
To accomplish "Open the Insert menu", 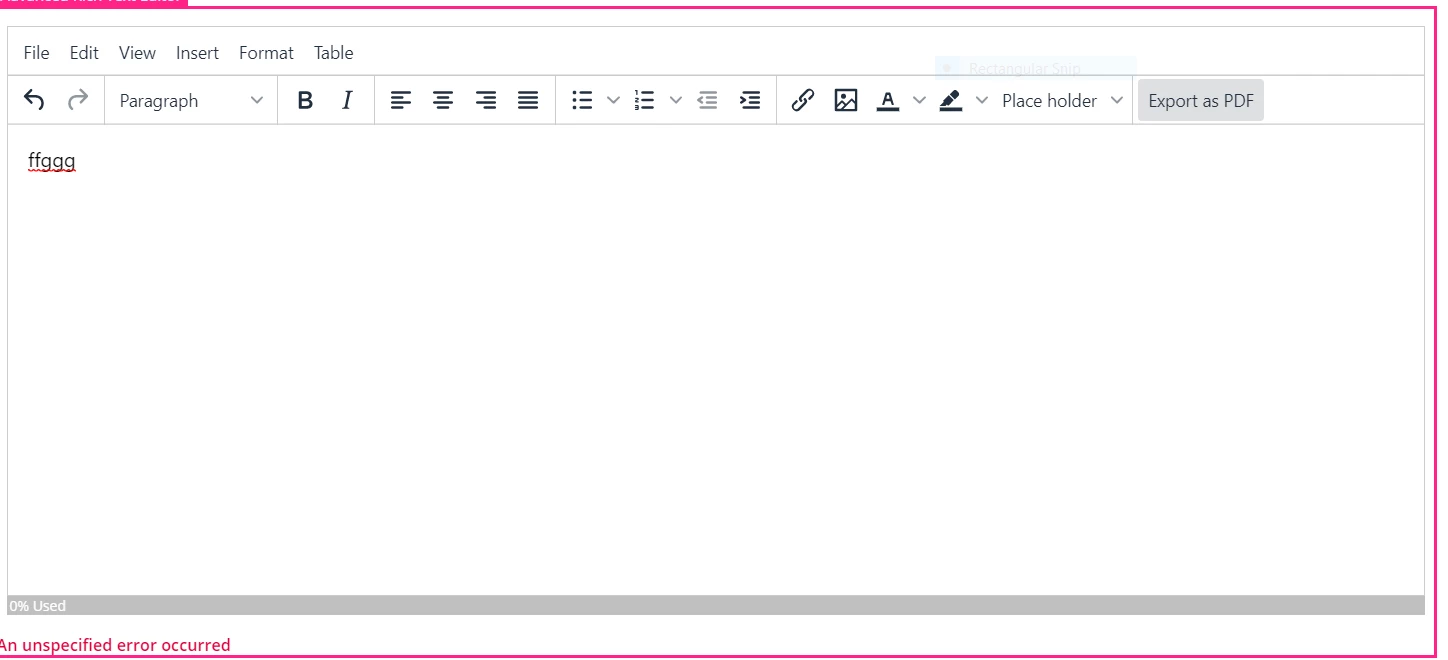I will [197, 53].
